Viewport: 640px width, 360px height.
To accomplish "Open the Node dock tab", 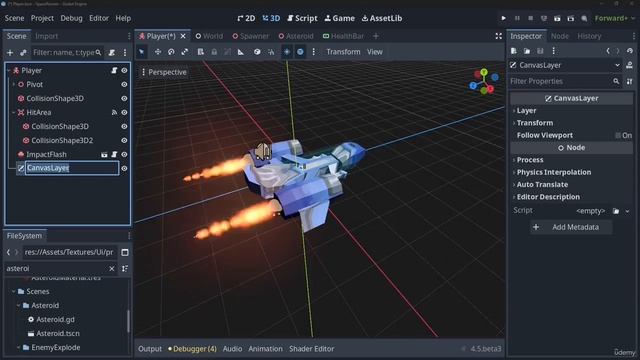I will [560, 36].
